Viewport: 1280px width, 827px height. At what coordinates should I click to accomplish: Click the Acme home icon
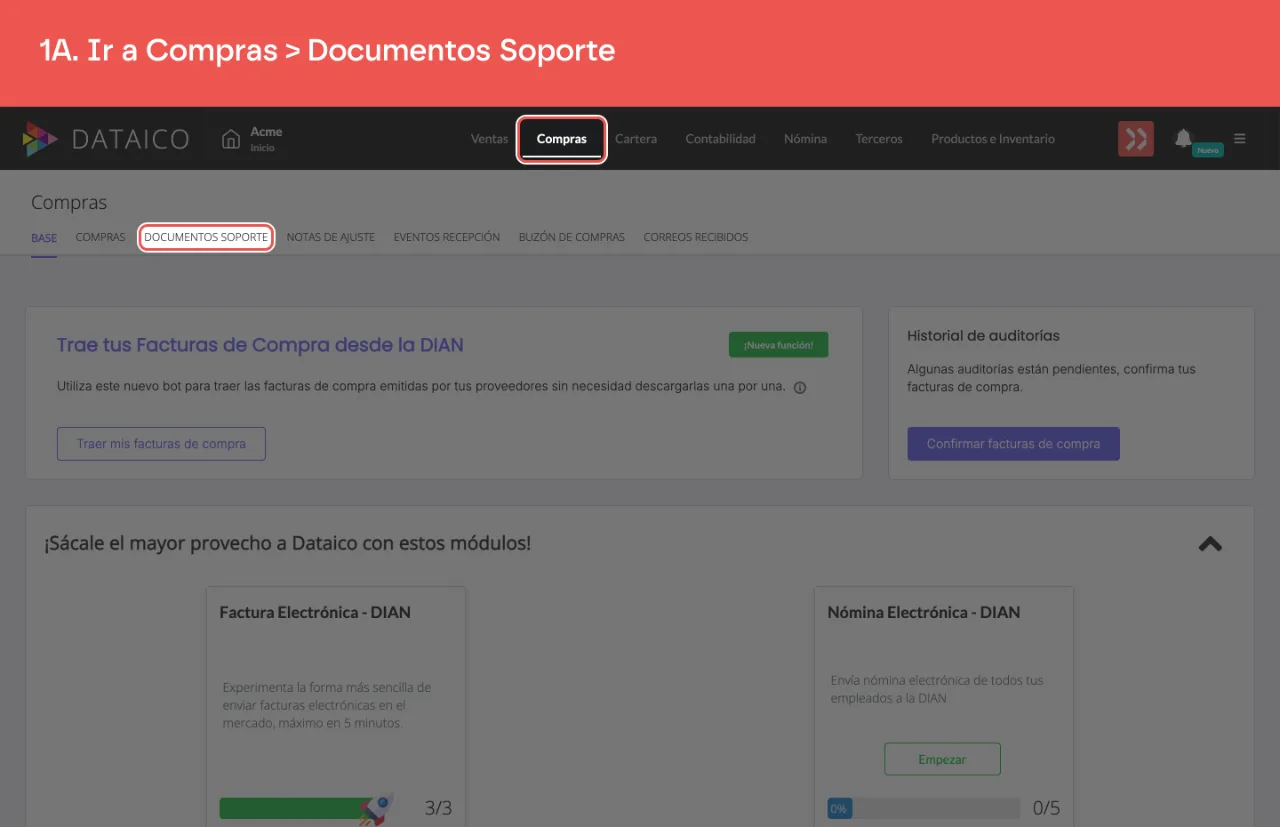(231, 139)
